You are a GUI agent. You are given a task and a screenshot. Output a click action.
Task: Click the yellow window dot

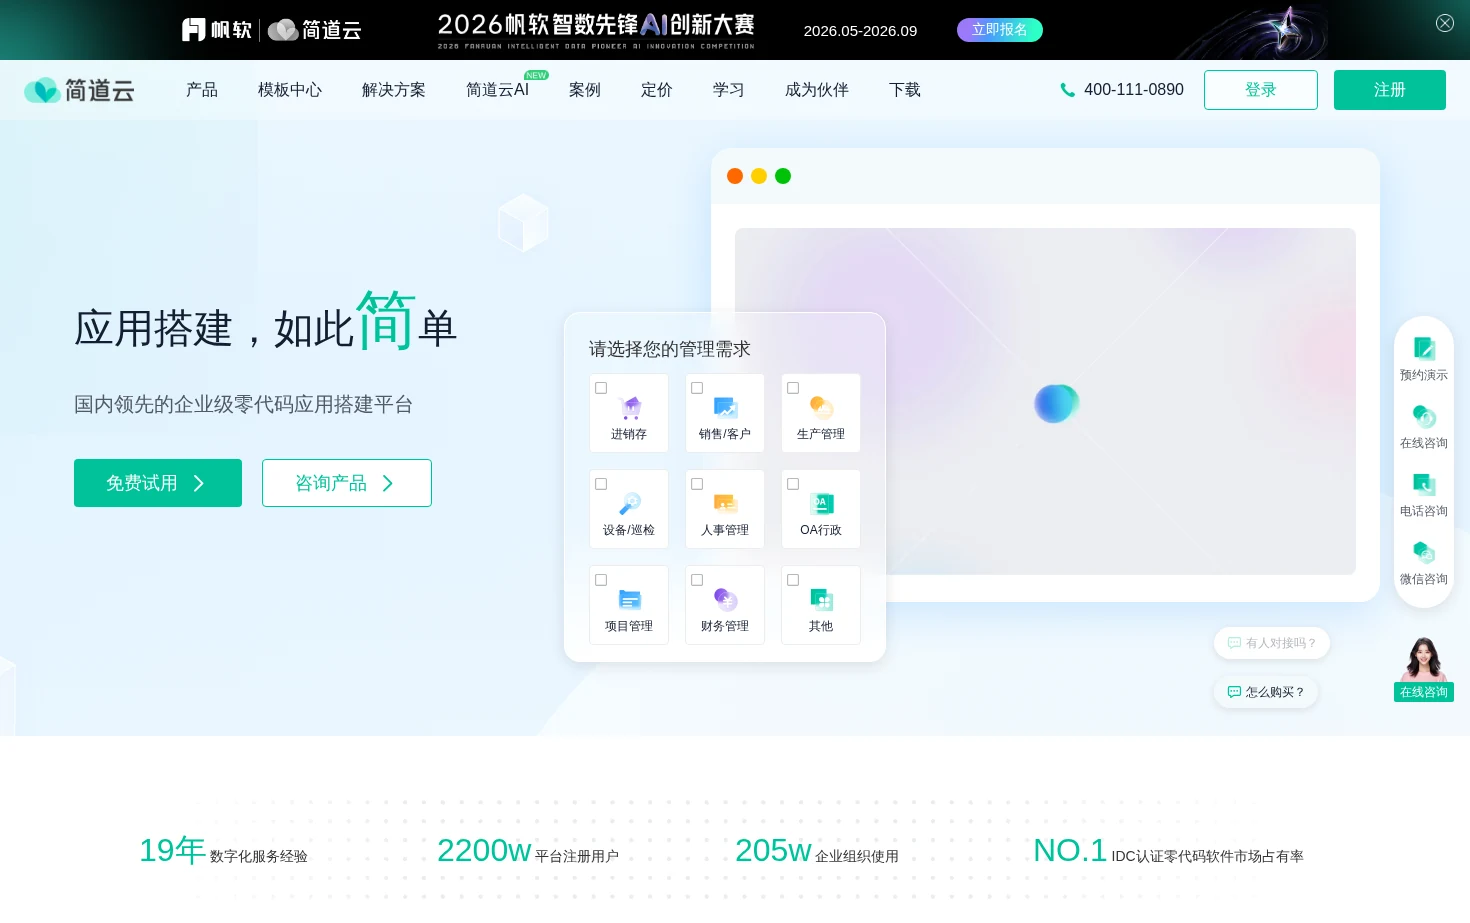pyautogui.click(x=759, y=176)
